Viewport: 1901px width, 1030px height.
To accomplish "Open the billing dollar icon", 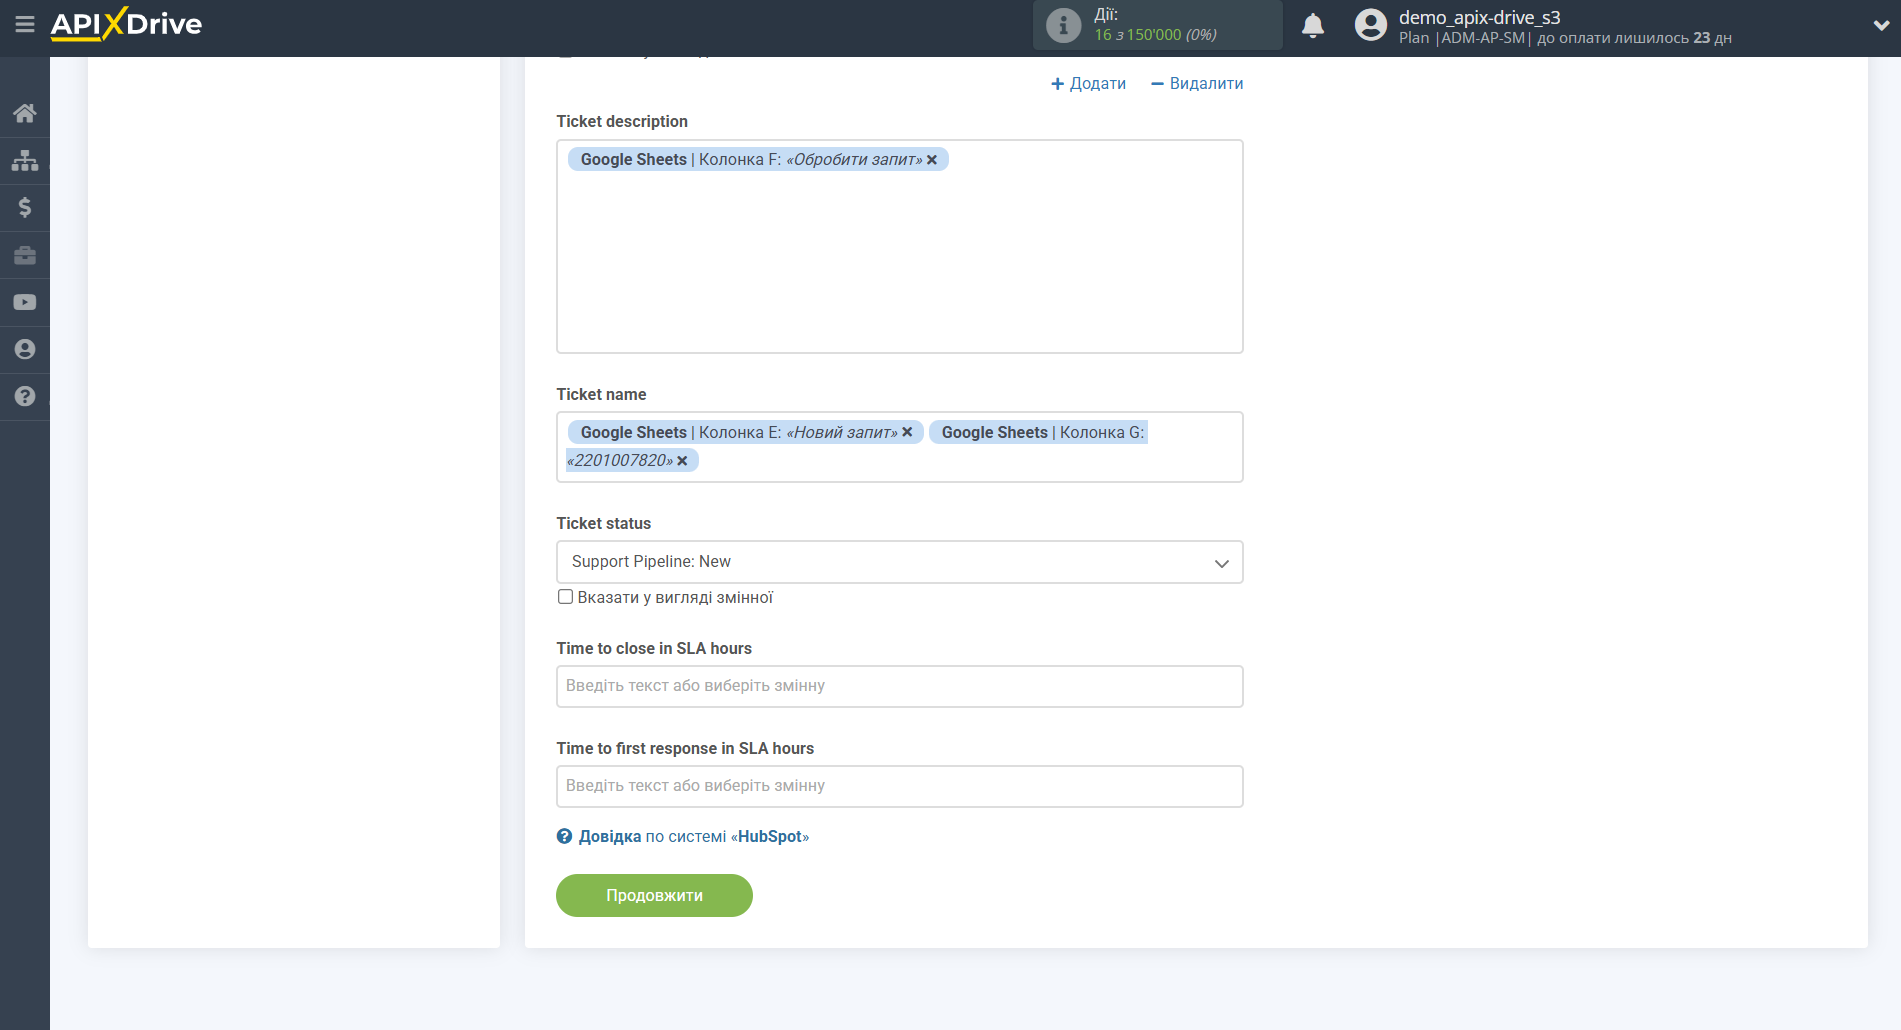I will (25, 207).
